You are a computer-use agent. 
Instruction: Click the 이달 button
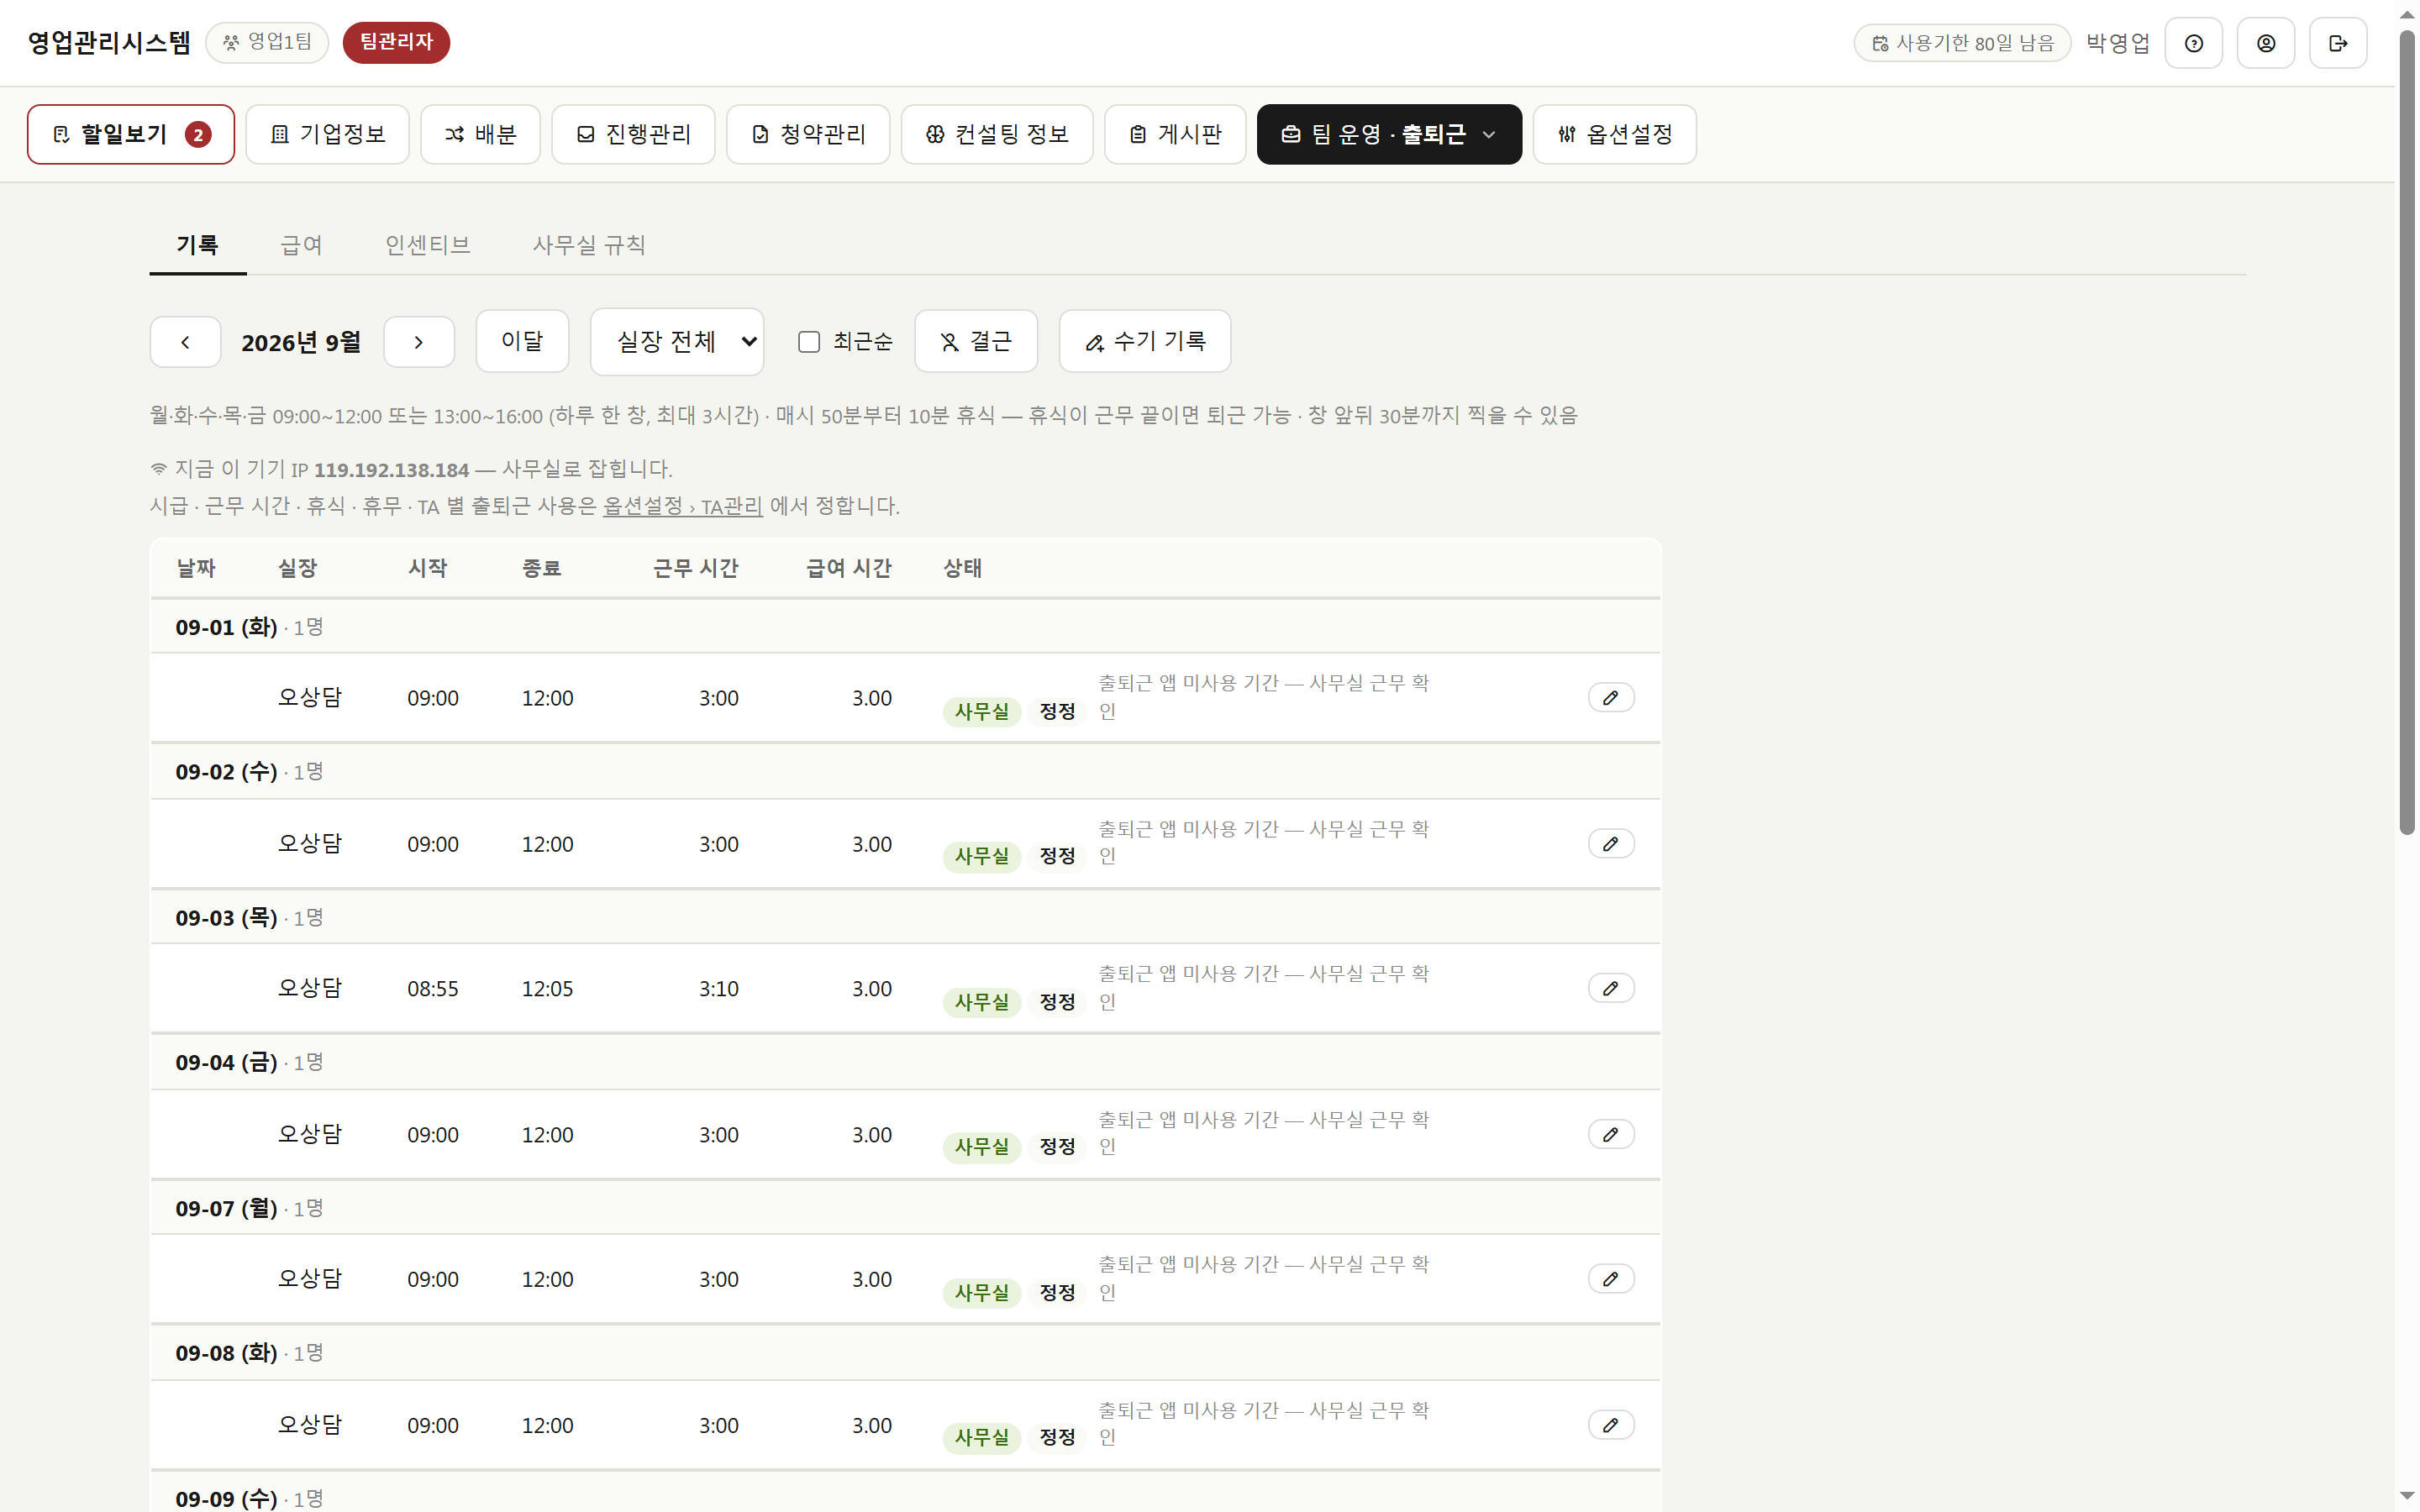click(x=522, y=341)
